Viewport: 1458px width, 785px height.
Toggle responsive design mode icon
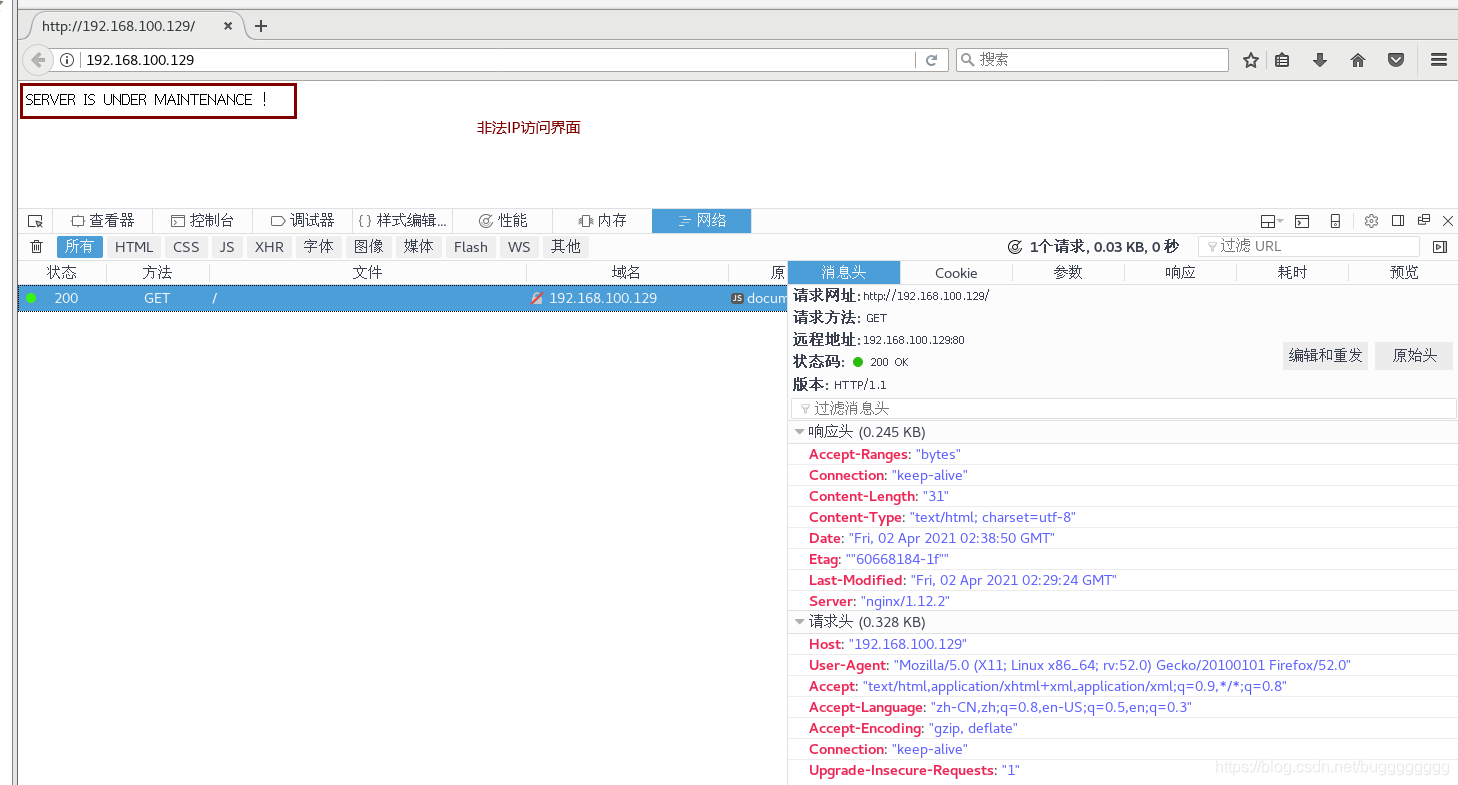[1335, 221]
